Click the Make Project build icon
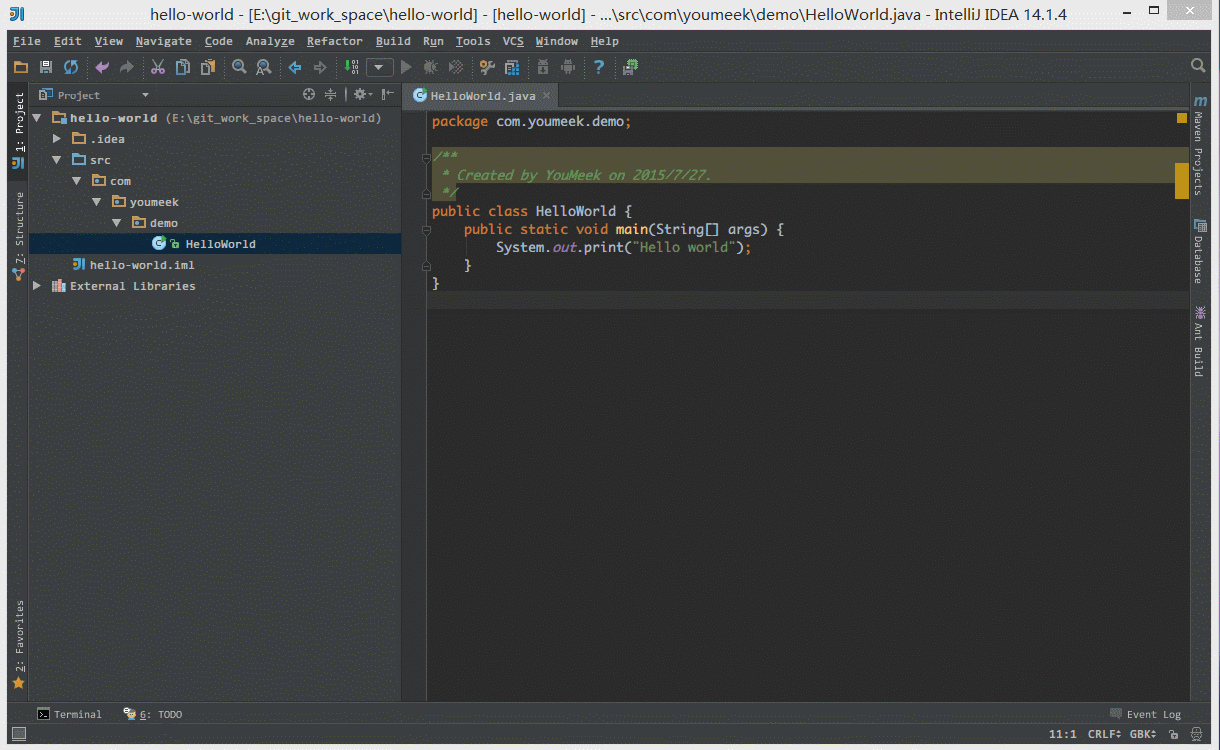The image size is (1220, 750). (x=351, y=67)
